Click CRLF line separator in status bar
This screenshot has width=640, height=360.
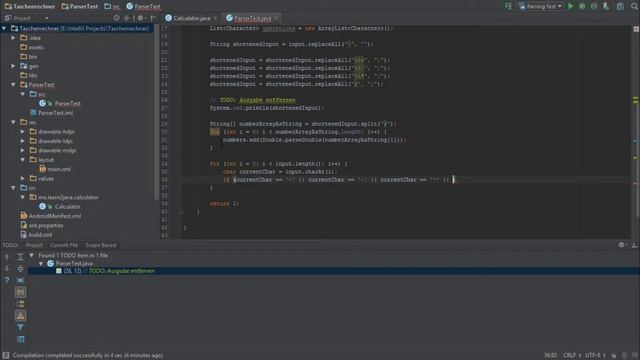point(572,356)
